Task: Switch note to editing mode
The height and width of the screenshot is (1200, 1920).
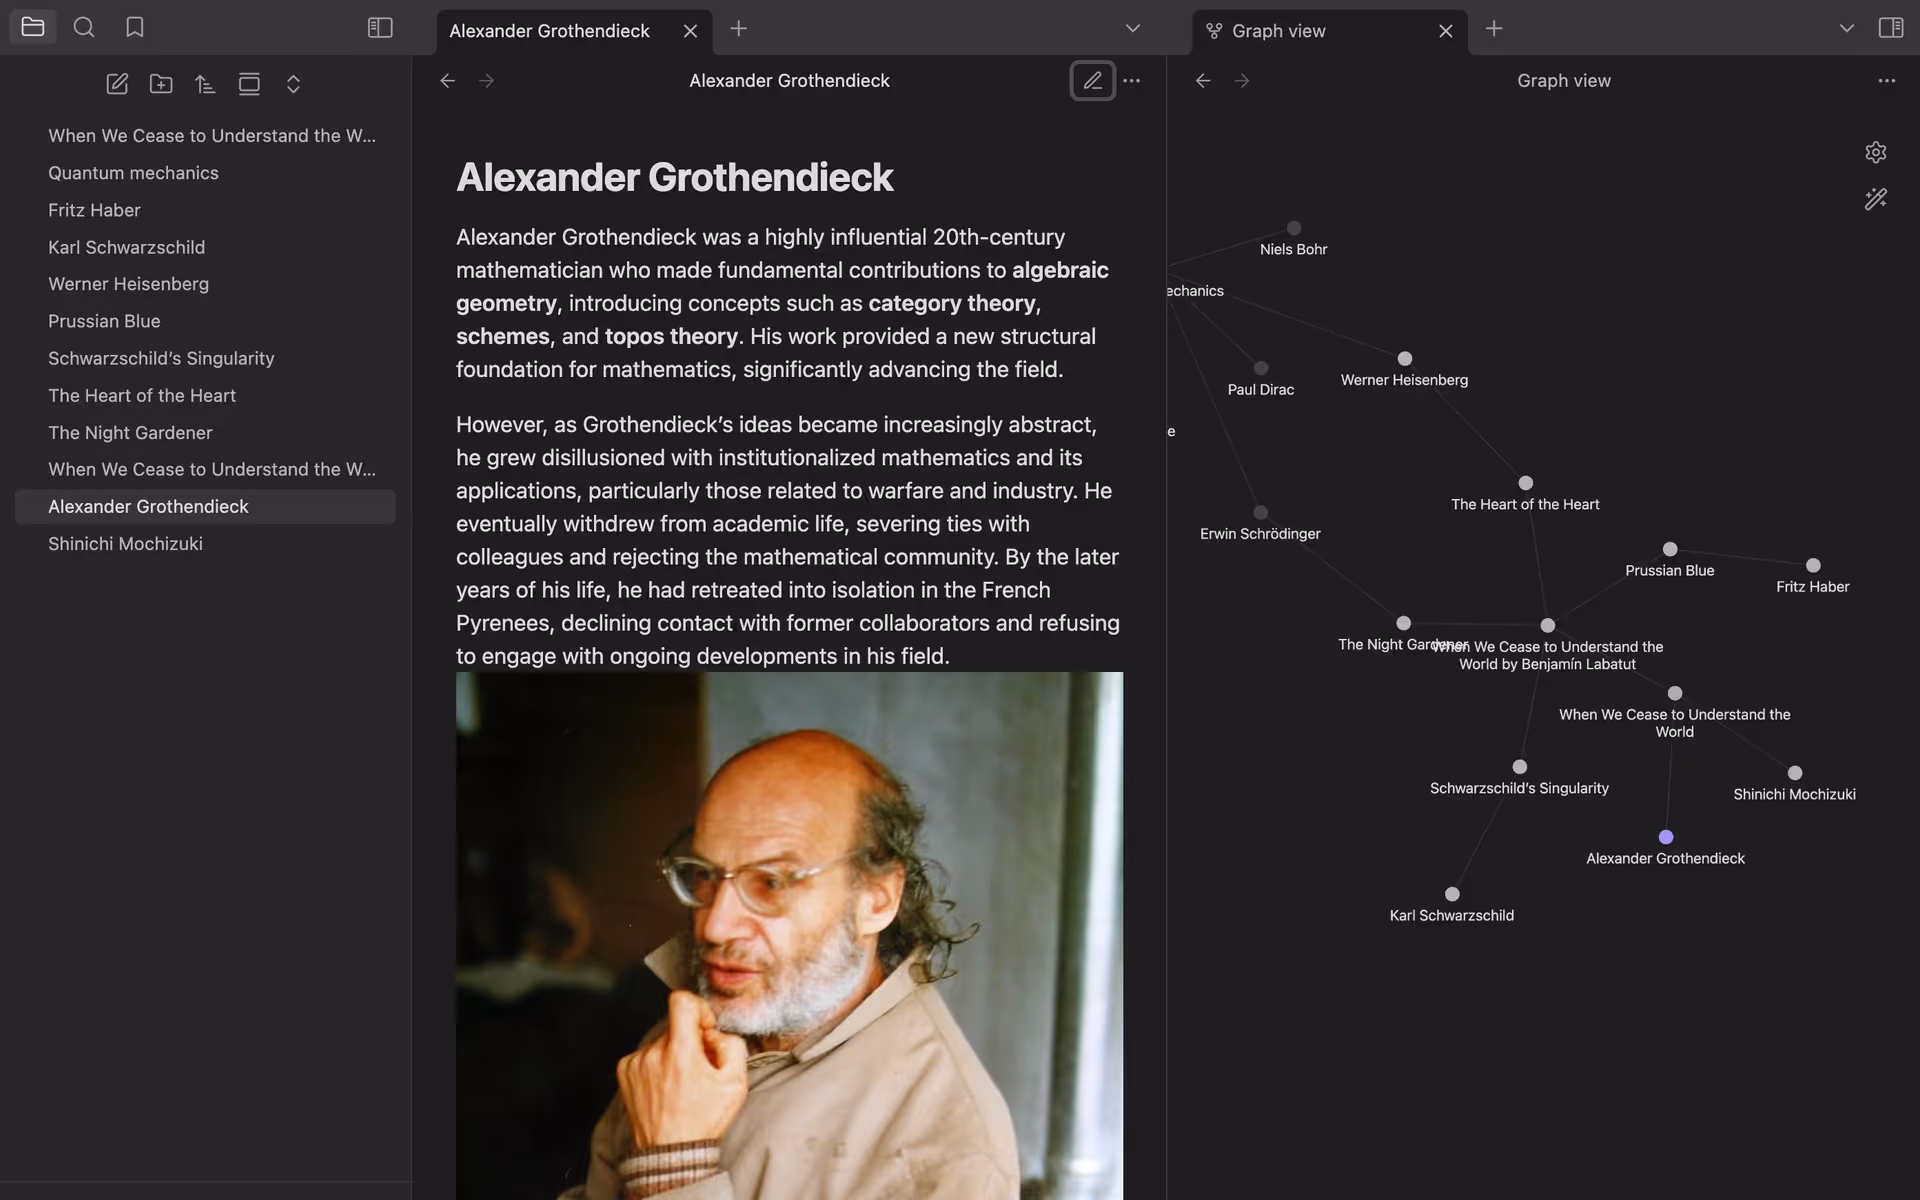Action: click(1092, 80)
